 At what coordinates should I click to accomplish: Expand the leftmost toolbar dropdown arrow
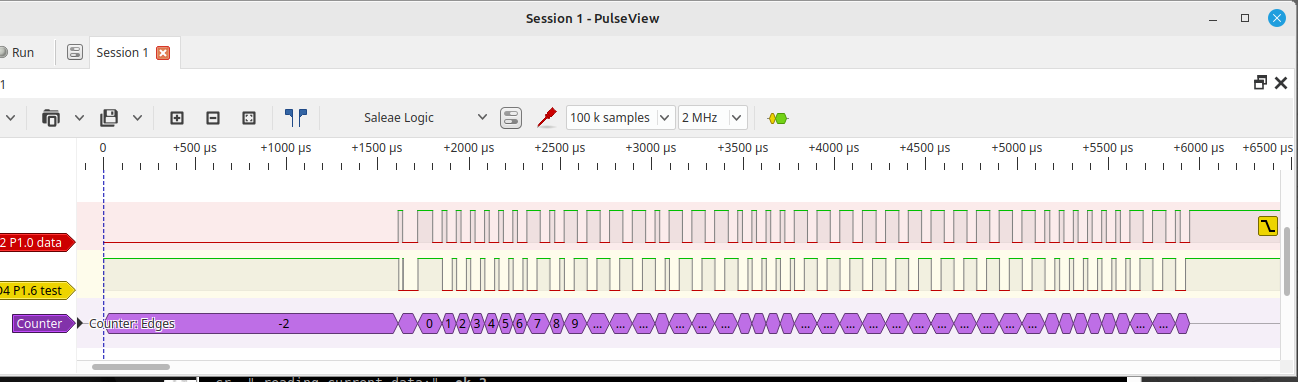pyautogui.click(x=11, y=117)
